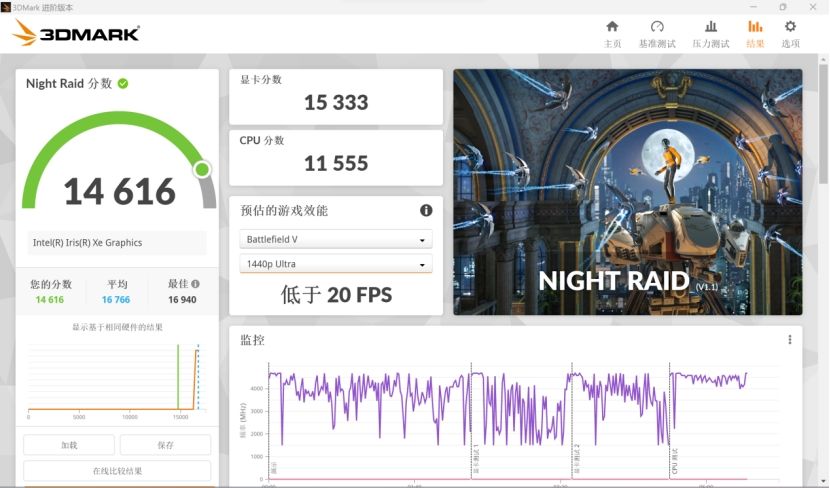Viewport: 830px width, 488px height.
Task: Click the main score 14 616
Action: tap(120, 191)
